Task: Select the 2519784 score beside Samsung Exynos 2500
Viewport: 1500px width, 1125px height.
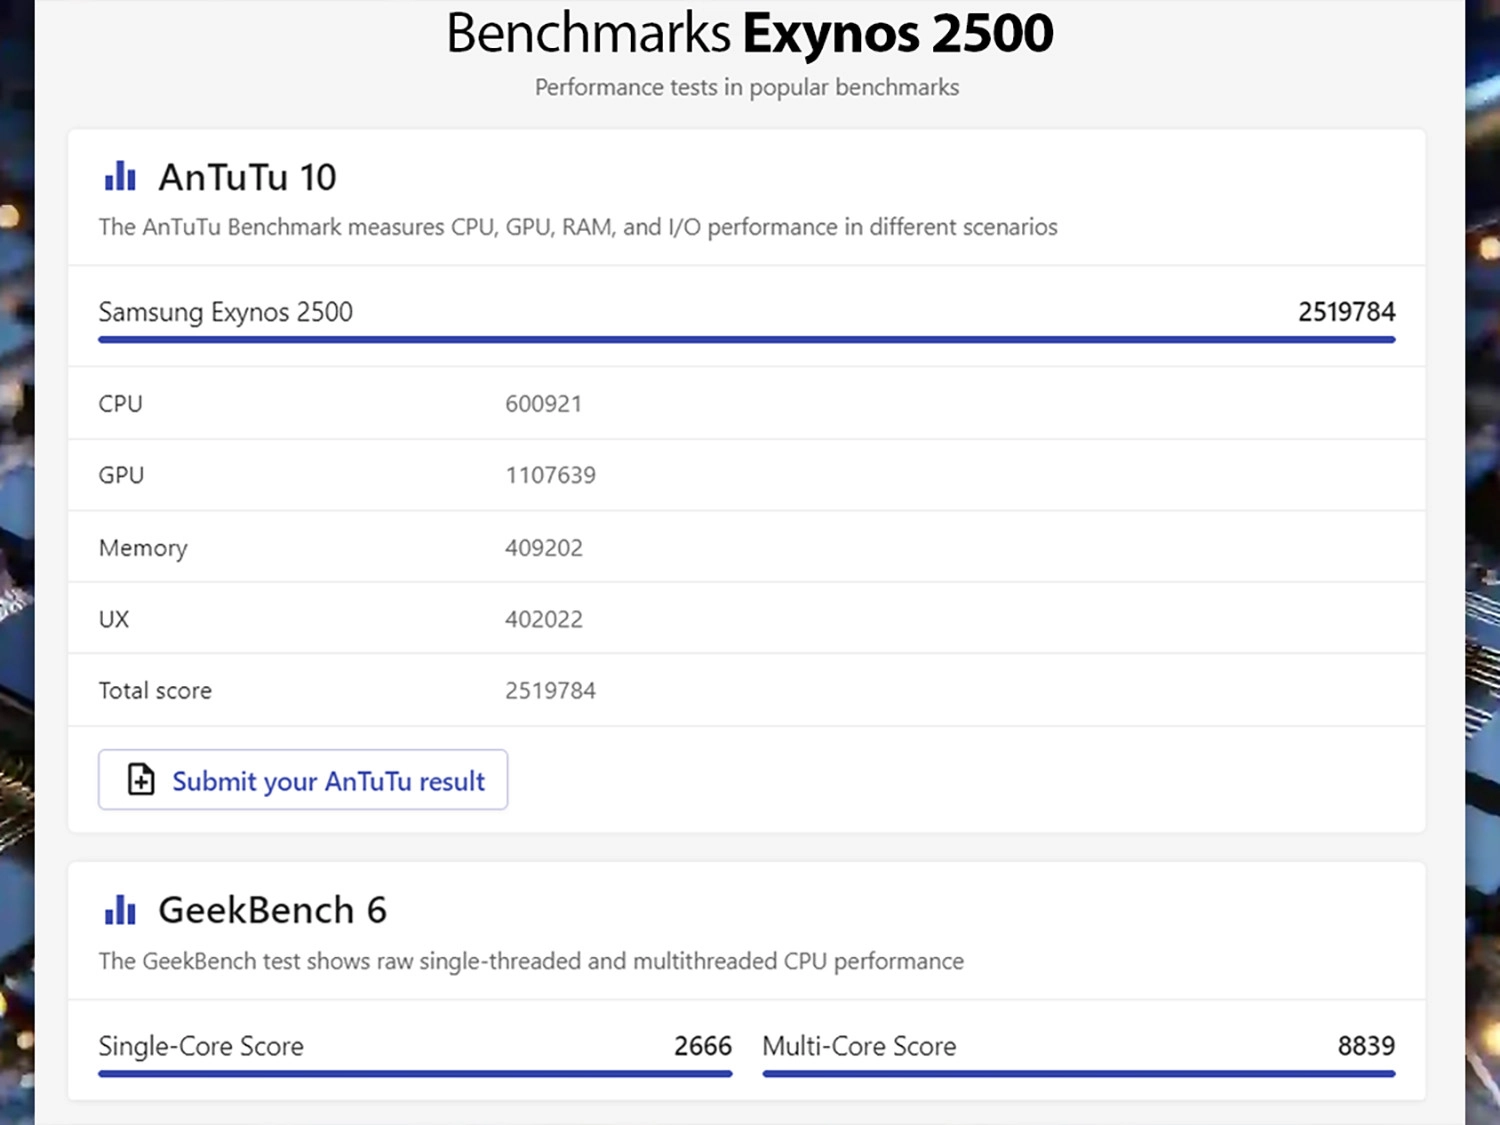Action: [1346, 312]
